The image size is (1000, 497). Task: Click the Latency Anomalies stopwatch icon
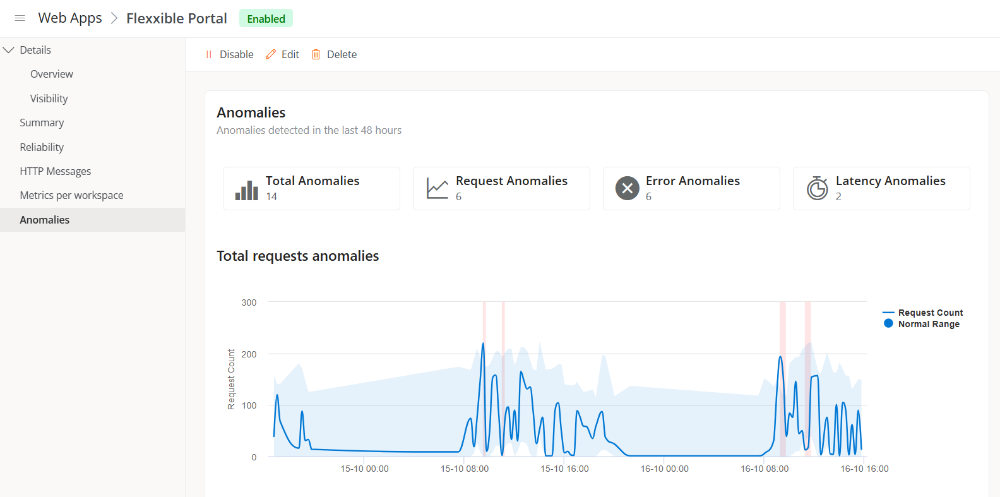817,189
